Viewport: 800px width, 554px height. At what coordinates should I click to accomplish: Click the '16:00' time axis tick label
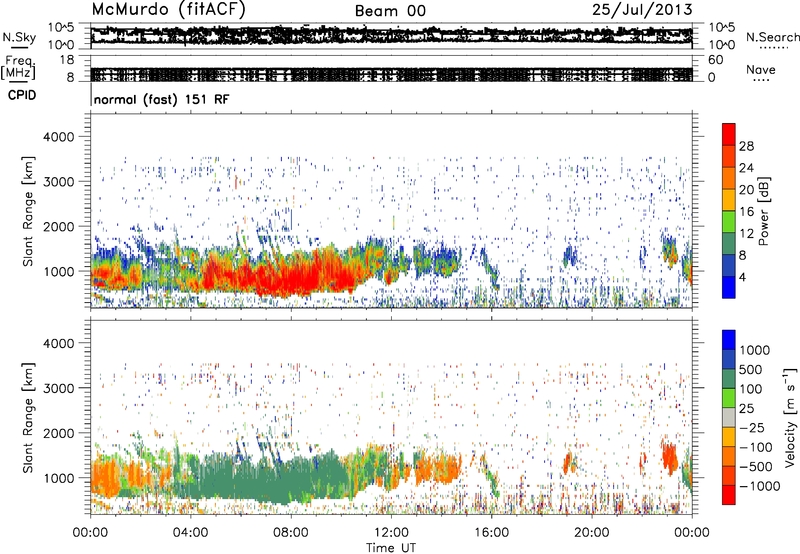click(491, 533)
